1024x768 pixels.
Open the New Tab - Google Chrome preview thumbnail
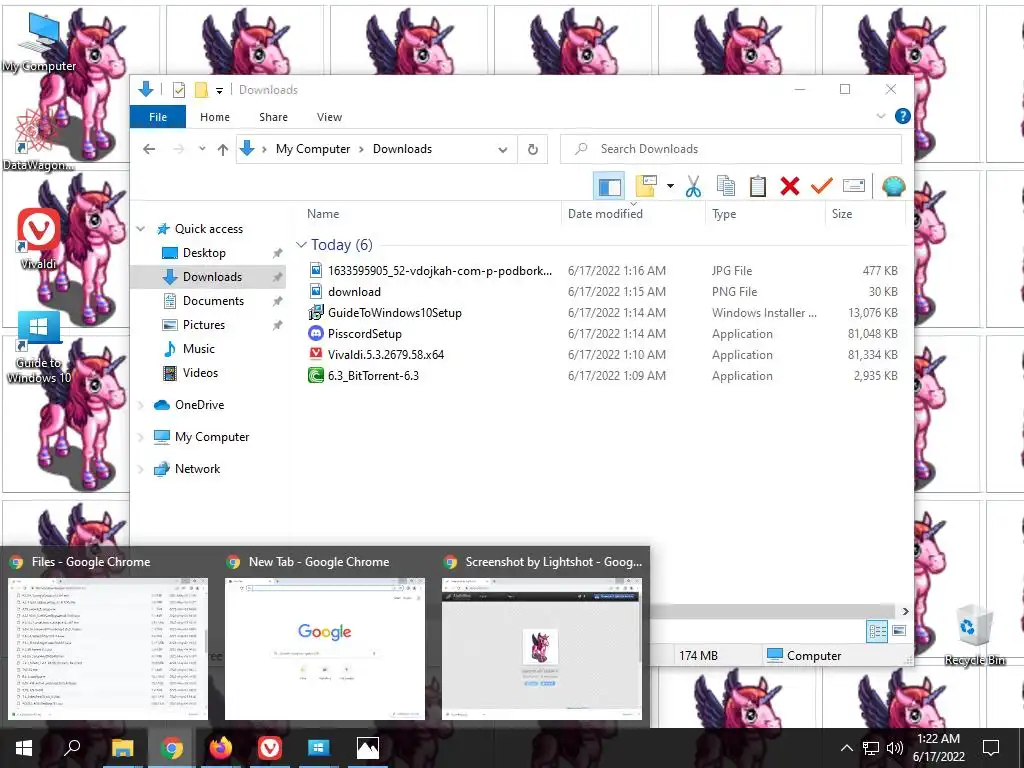[325, 648]
